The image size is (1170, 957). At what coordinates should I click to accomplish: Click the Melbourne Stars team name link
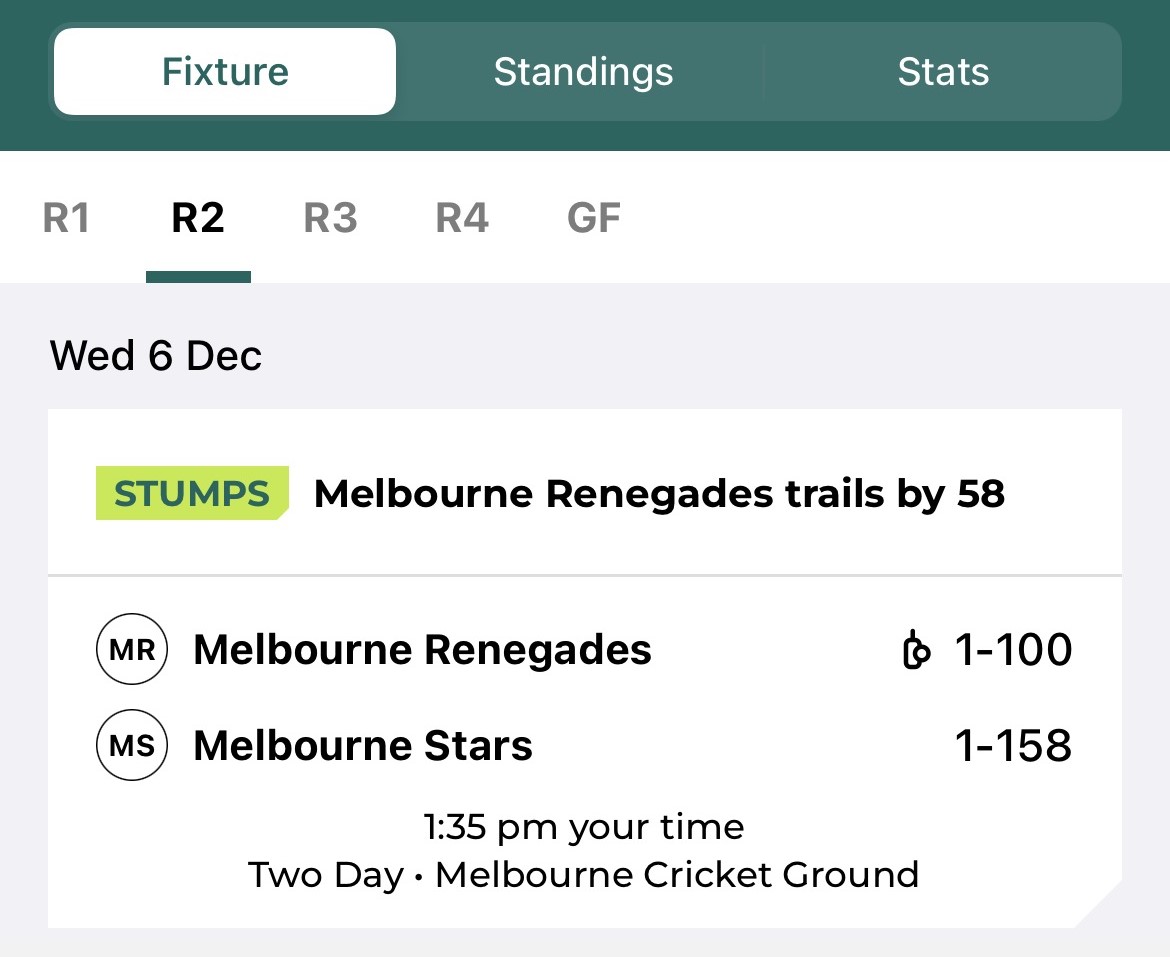(363, 744)
